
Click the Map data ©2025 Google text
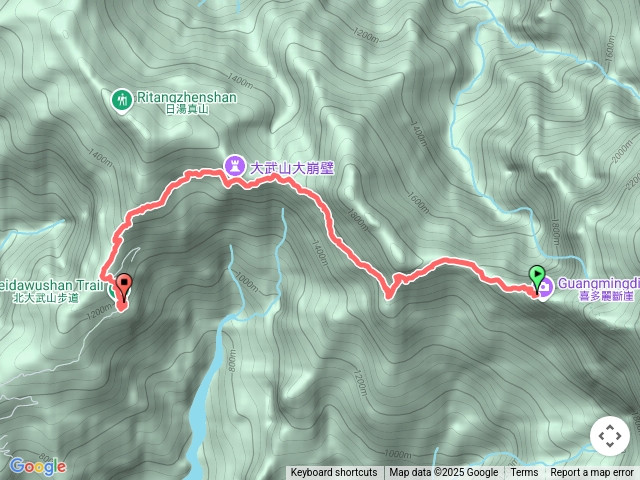point(444,473)
